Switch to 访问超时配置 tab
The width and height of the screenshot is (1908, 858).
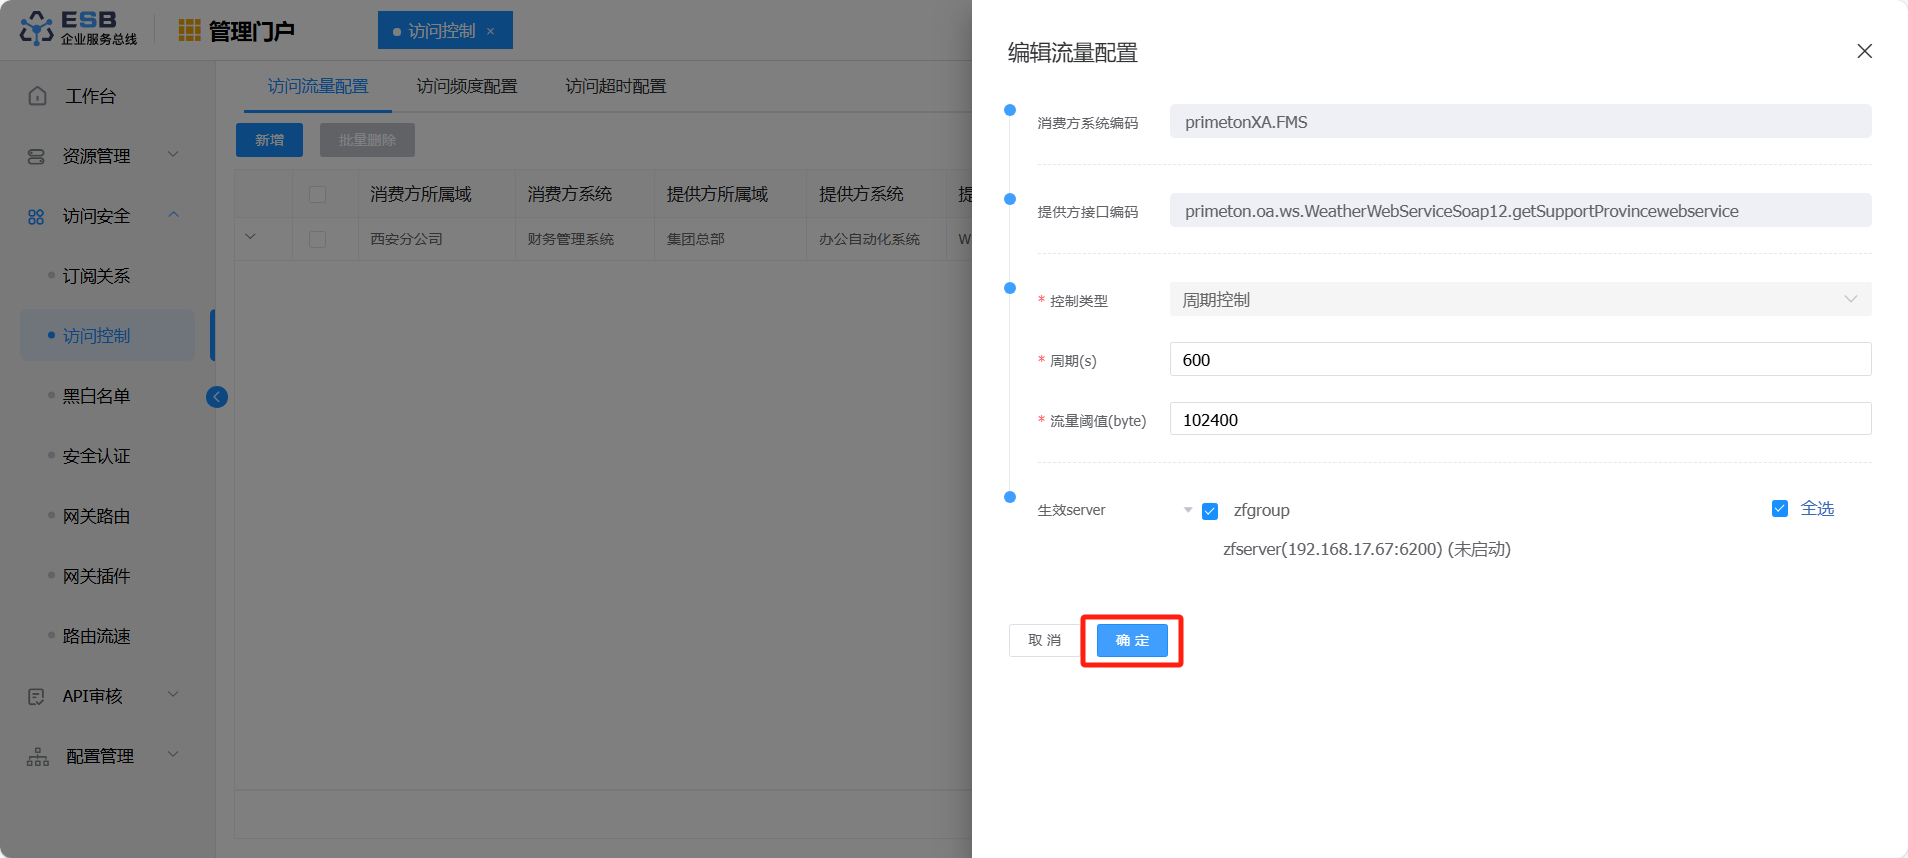tap(615, 87)
